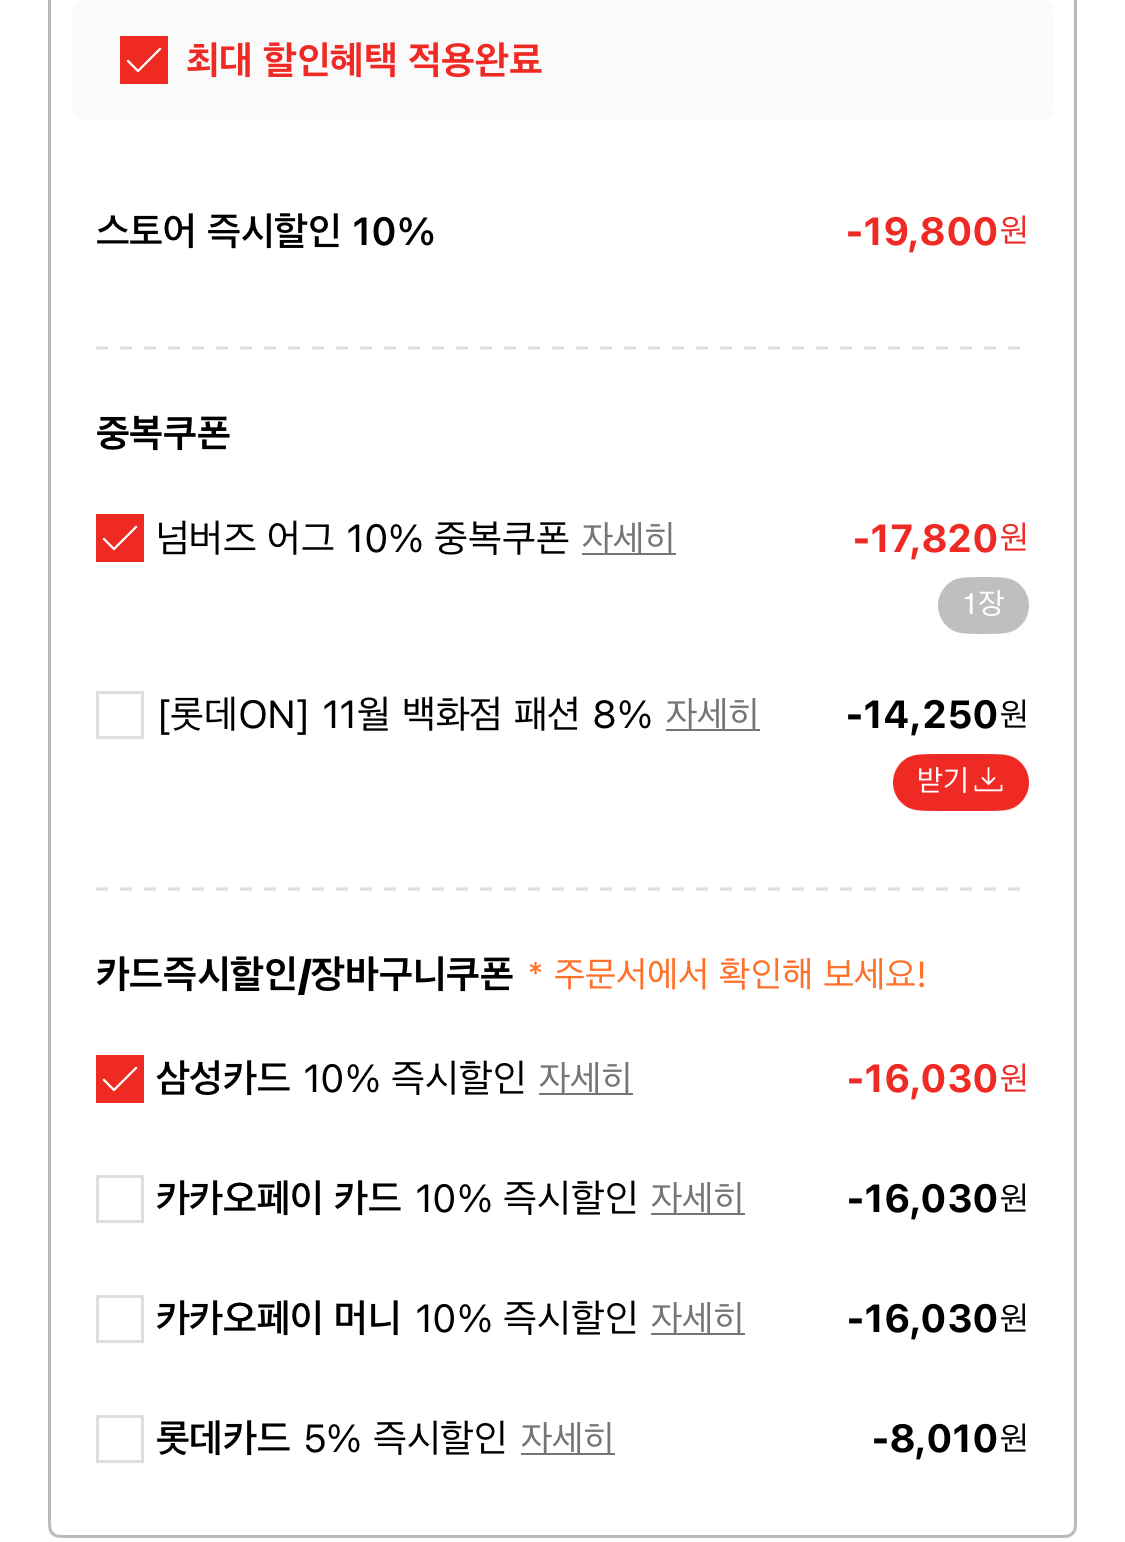1125x1542 pixels.
Task: Select the 롯데카드 5% 즉시할인 checkbox
Action: point(120,1439)
